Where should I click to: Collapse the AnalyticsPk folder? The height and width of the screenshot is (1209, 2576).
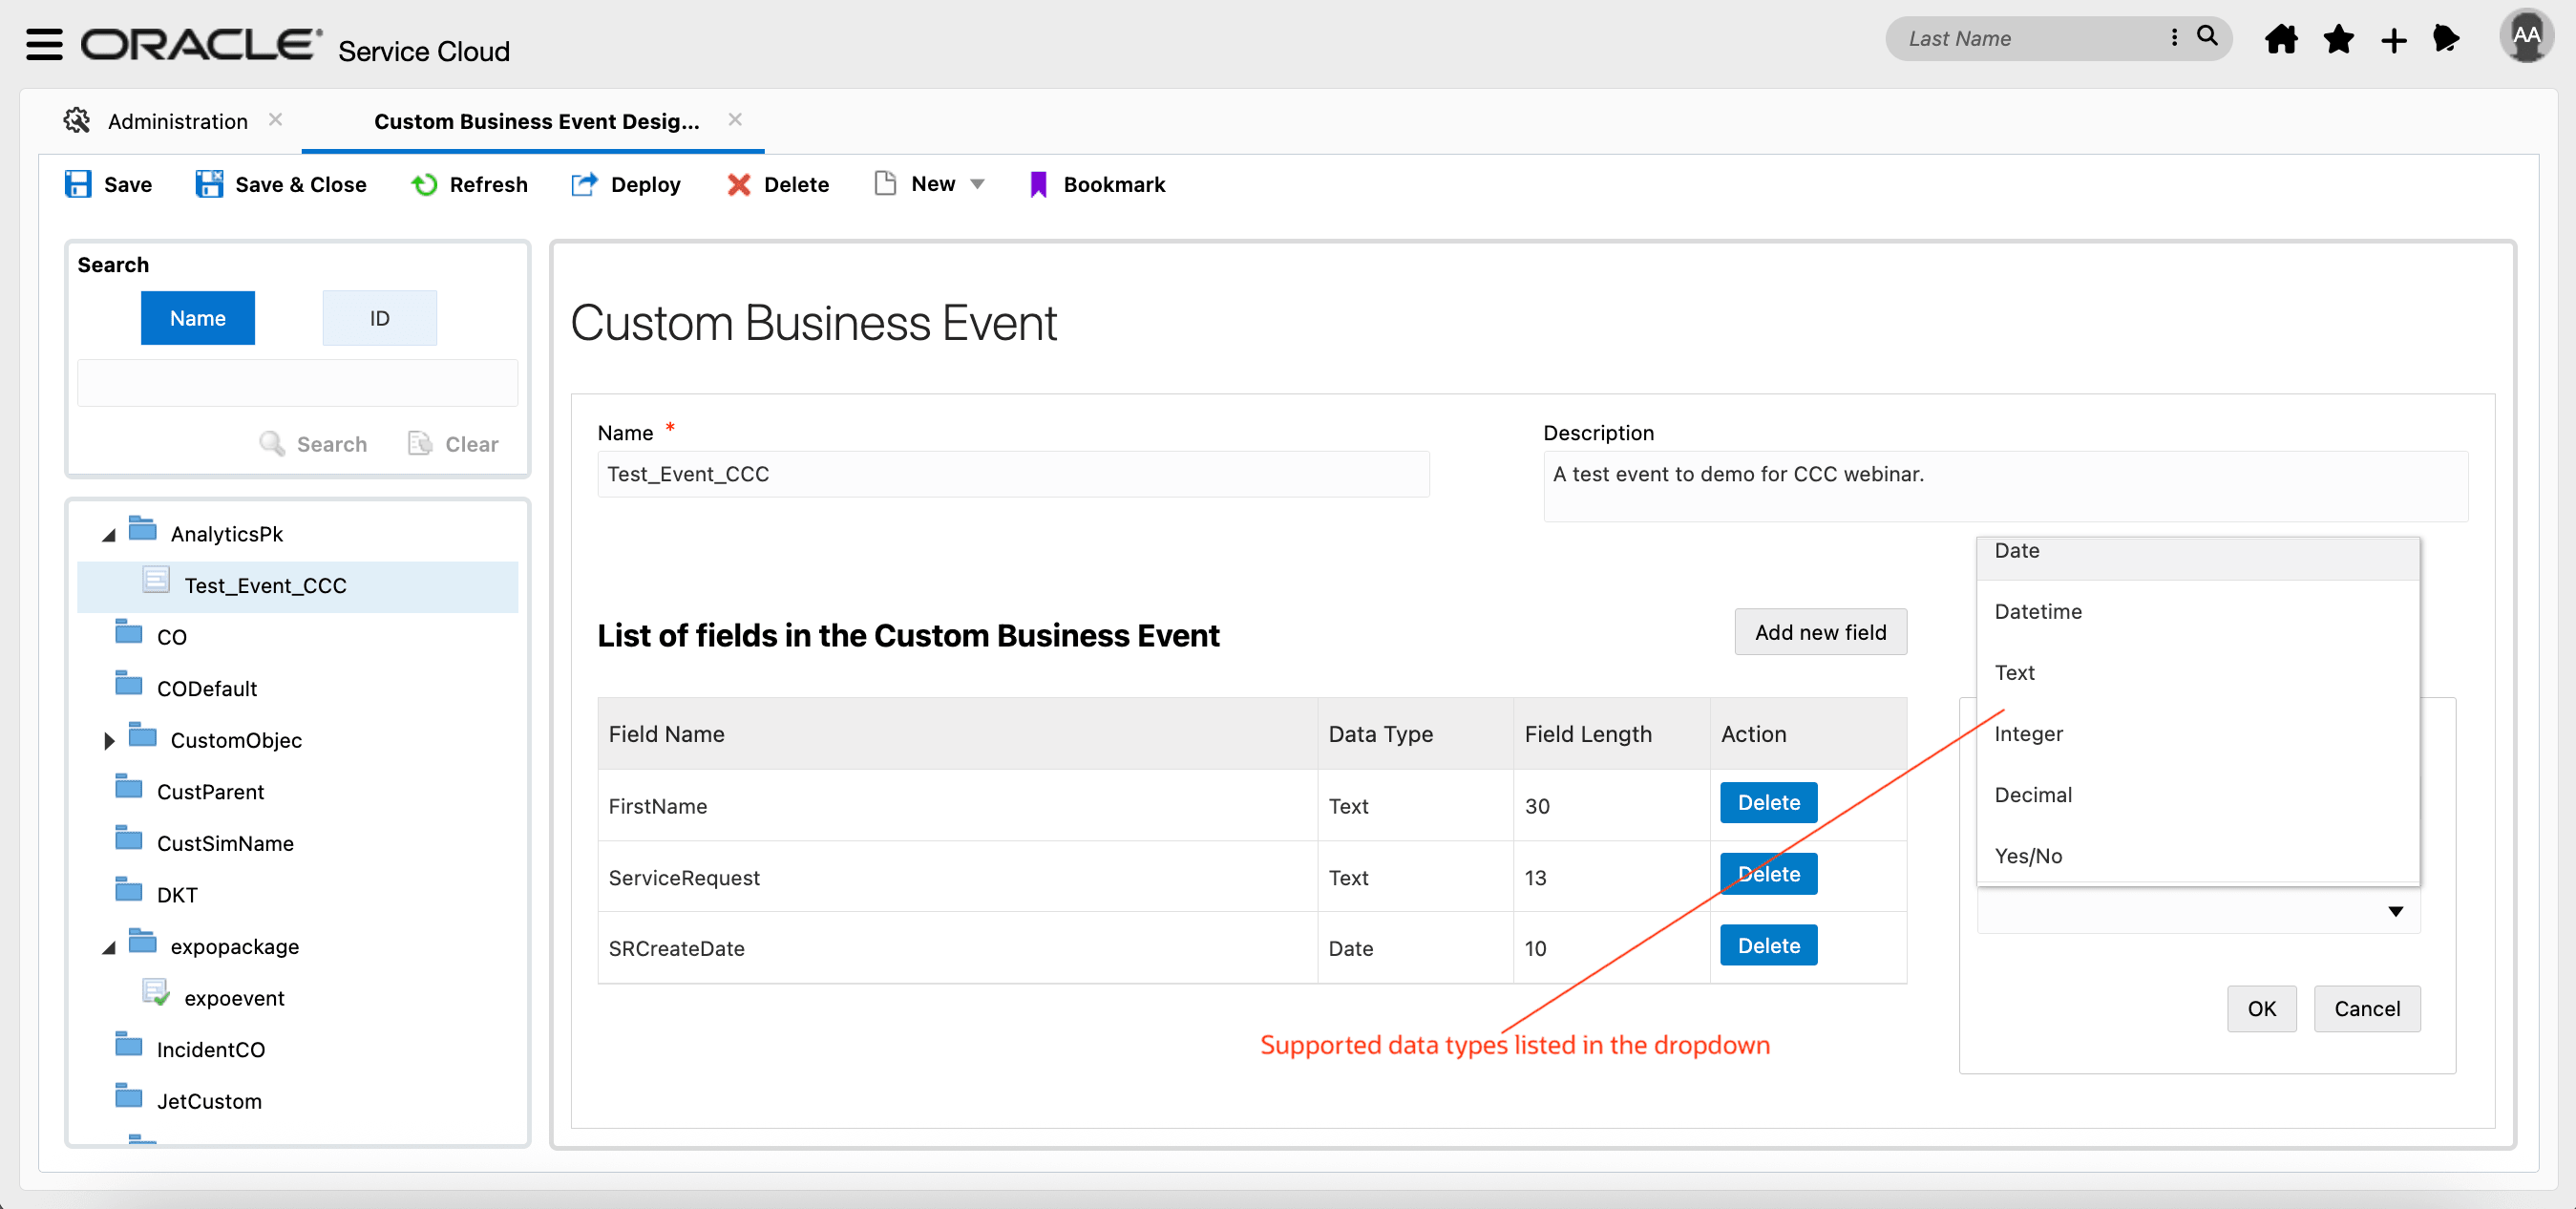point(109,535)
